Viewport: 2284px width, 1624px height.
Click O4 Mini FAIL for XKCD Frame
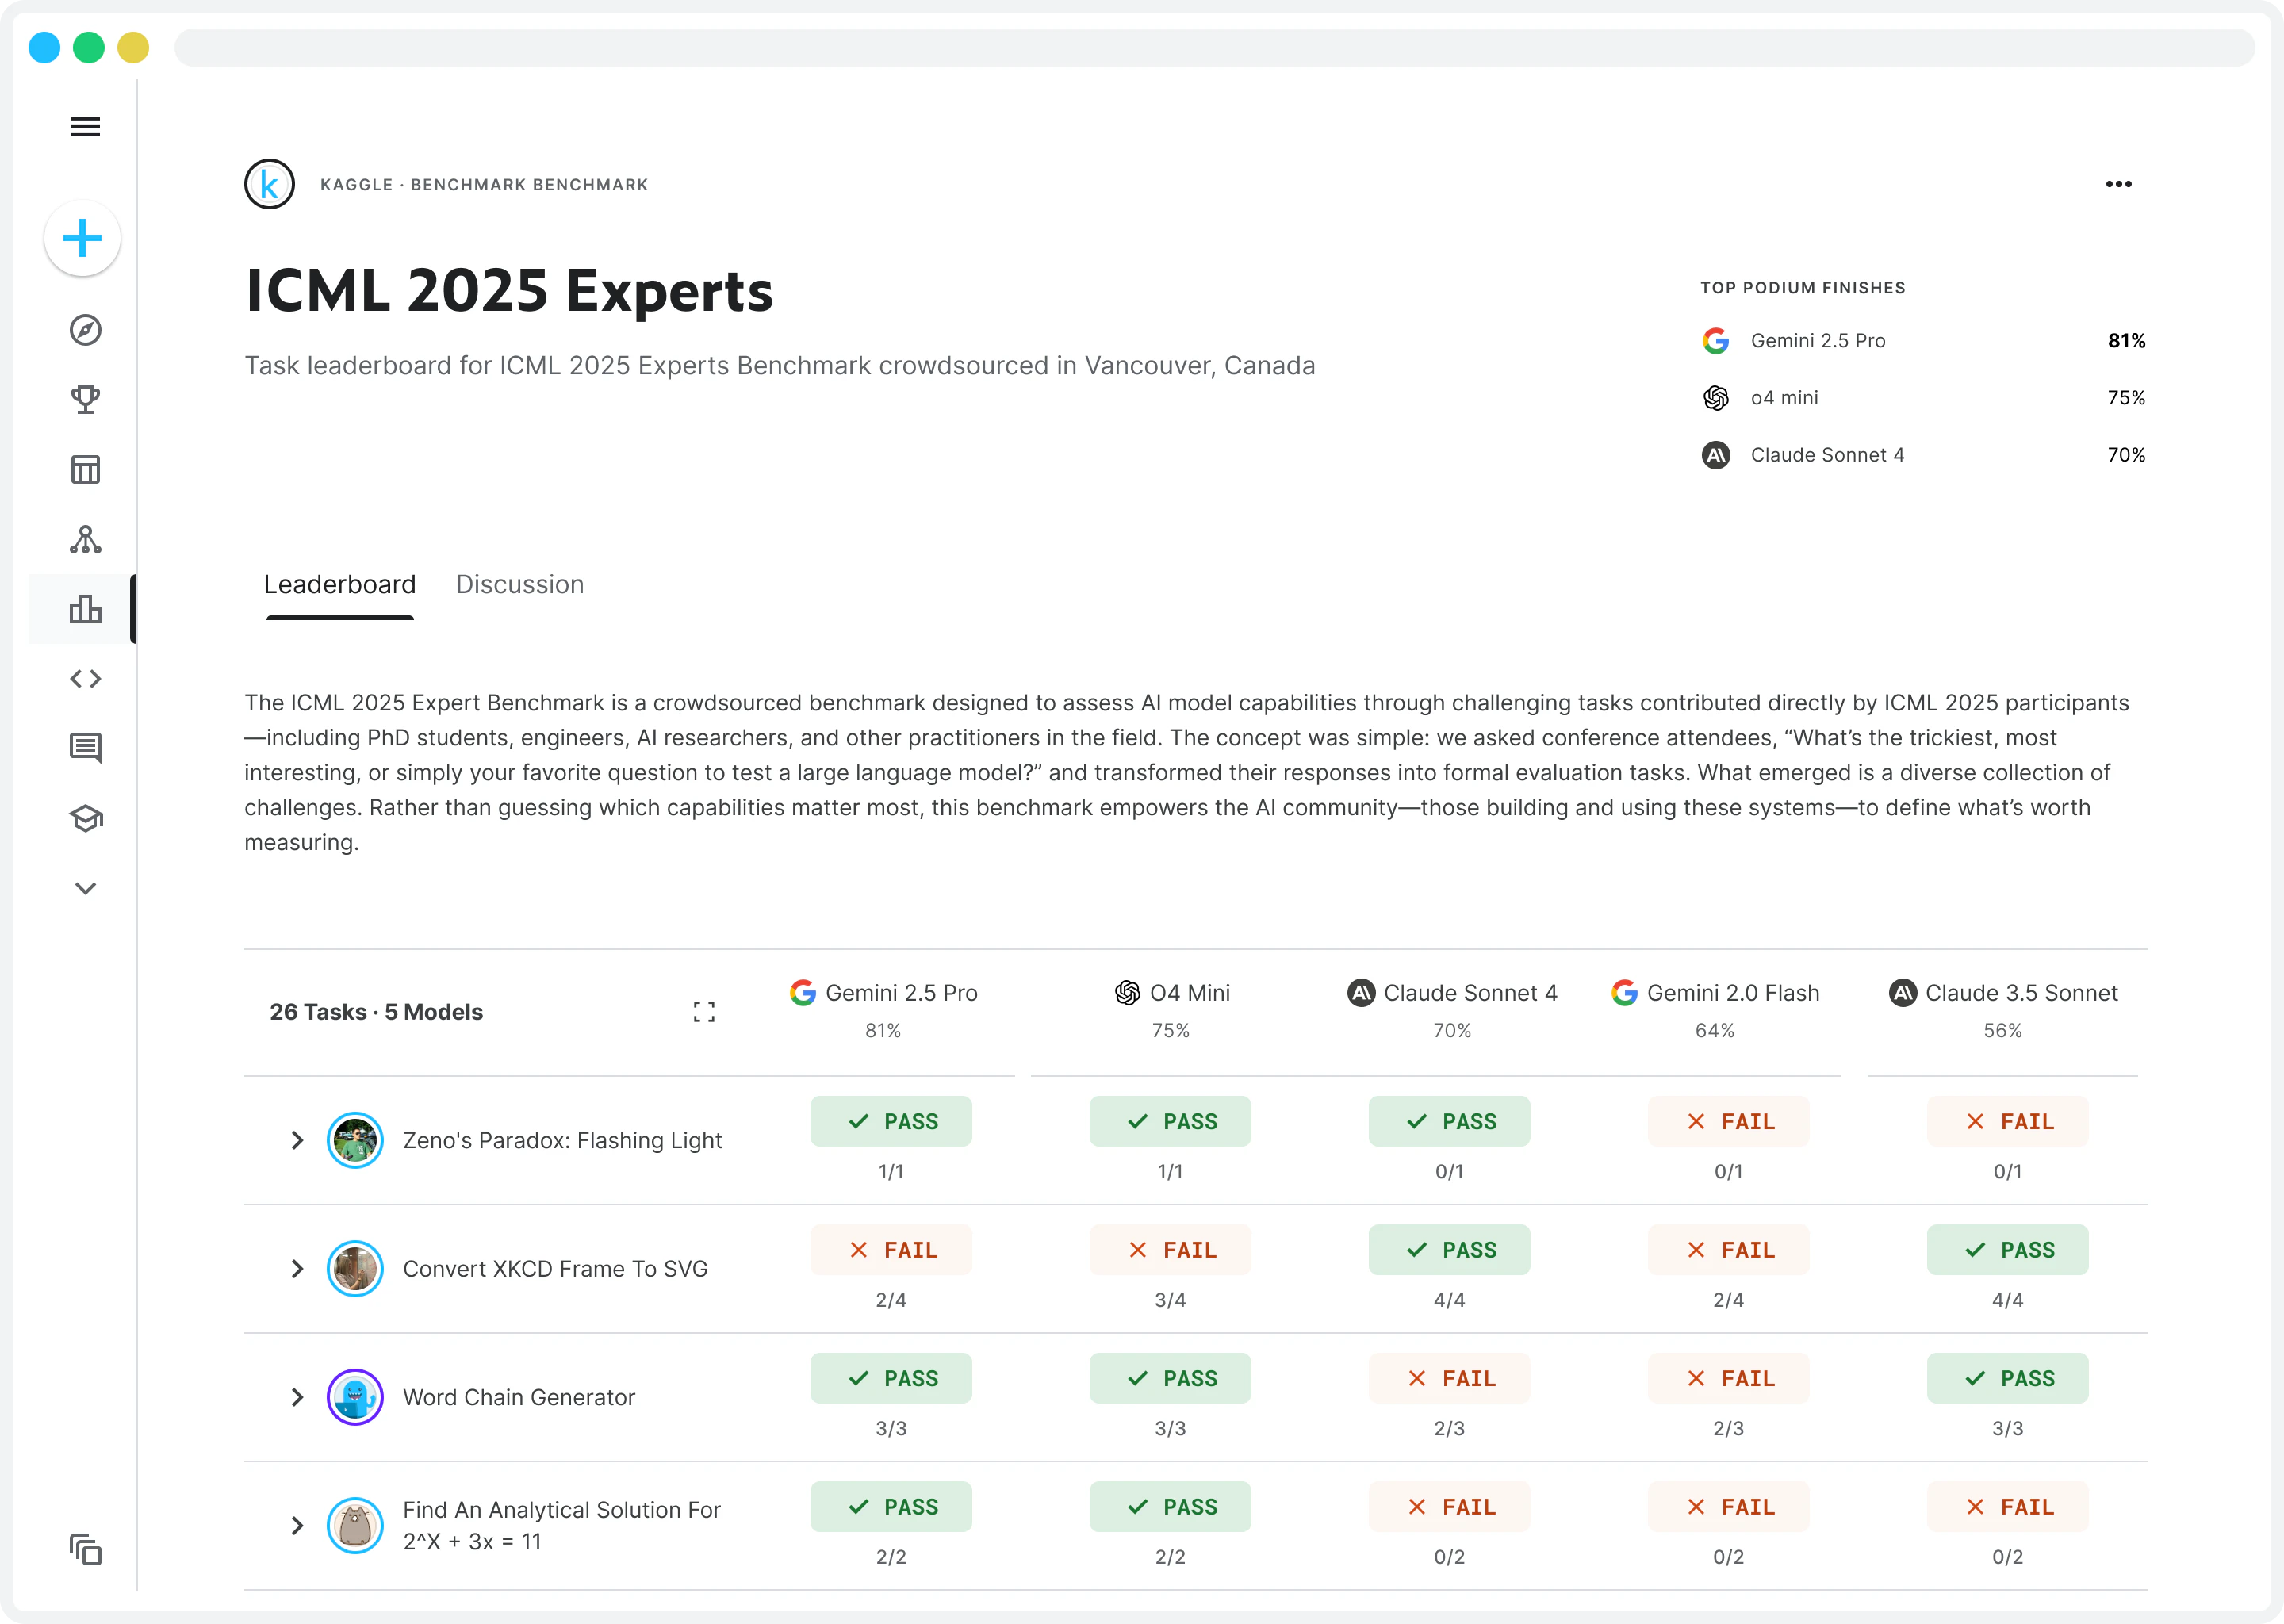pos(1170,1250)
